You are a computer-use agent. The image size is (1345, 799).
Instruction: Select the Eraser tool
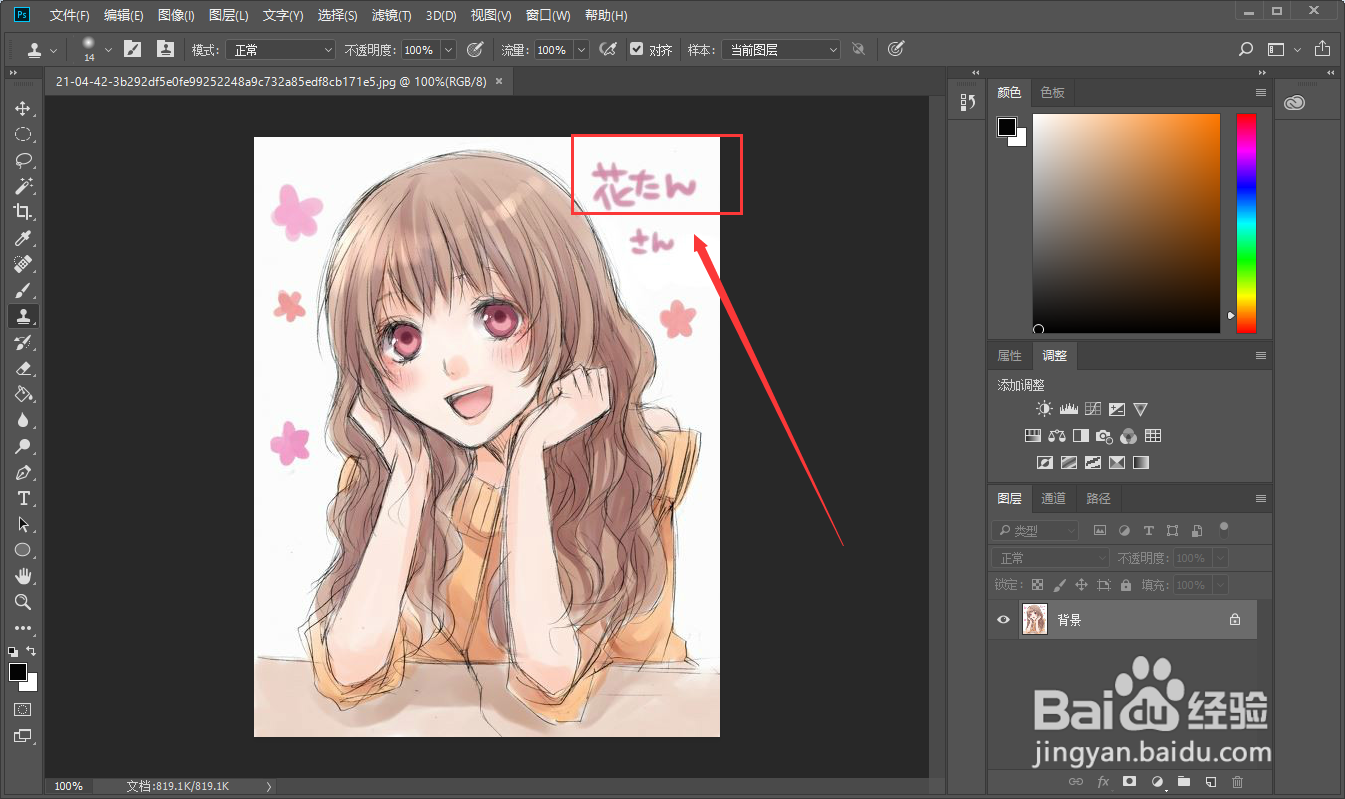(x=24, y=367)
